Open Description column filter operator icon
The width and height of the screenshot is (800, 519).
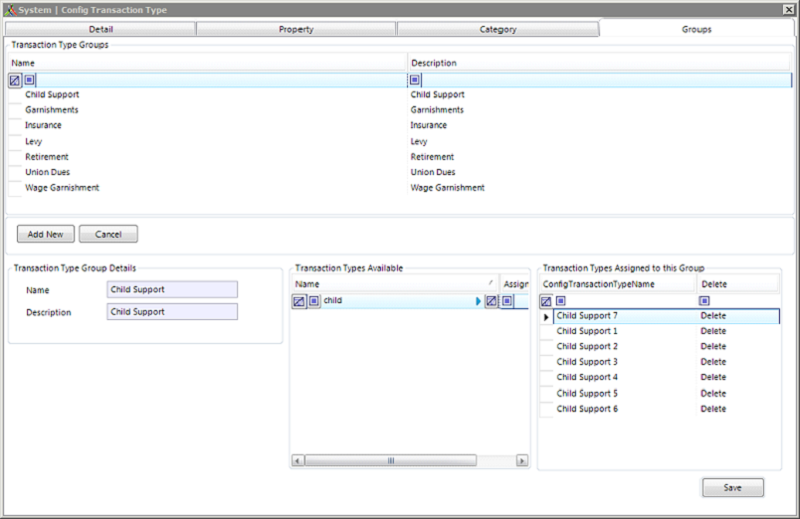415,79
